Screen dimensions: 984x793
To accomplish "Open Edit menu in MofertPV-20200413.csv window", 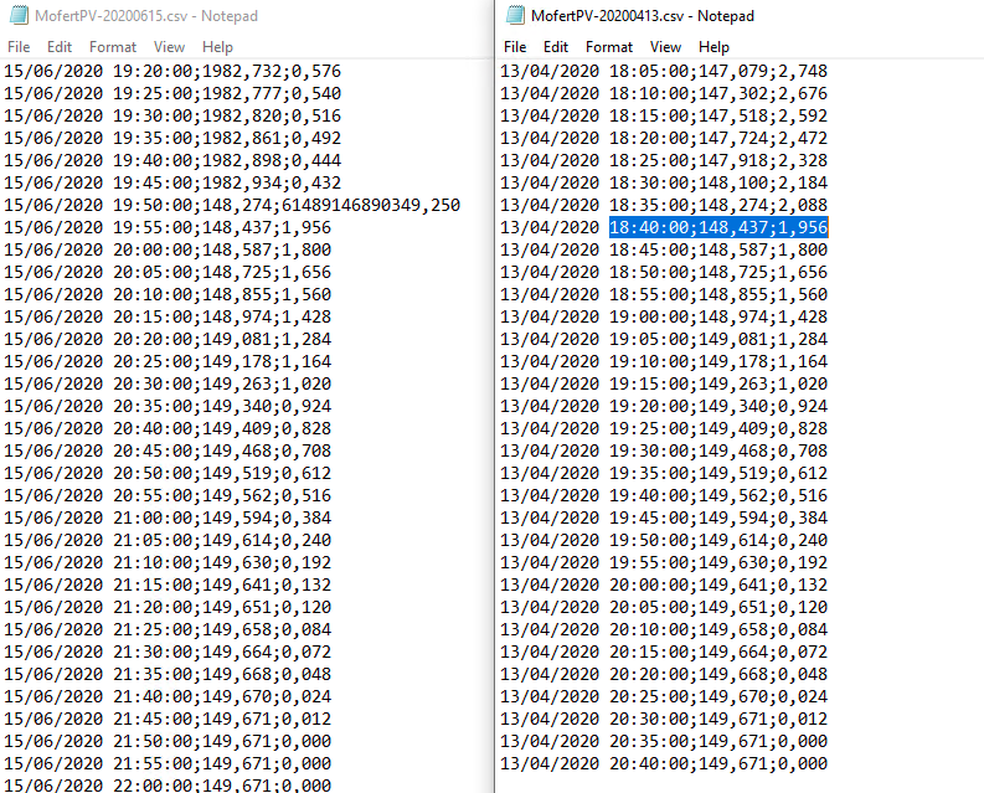I will [x=556, y=47].
